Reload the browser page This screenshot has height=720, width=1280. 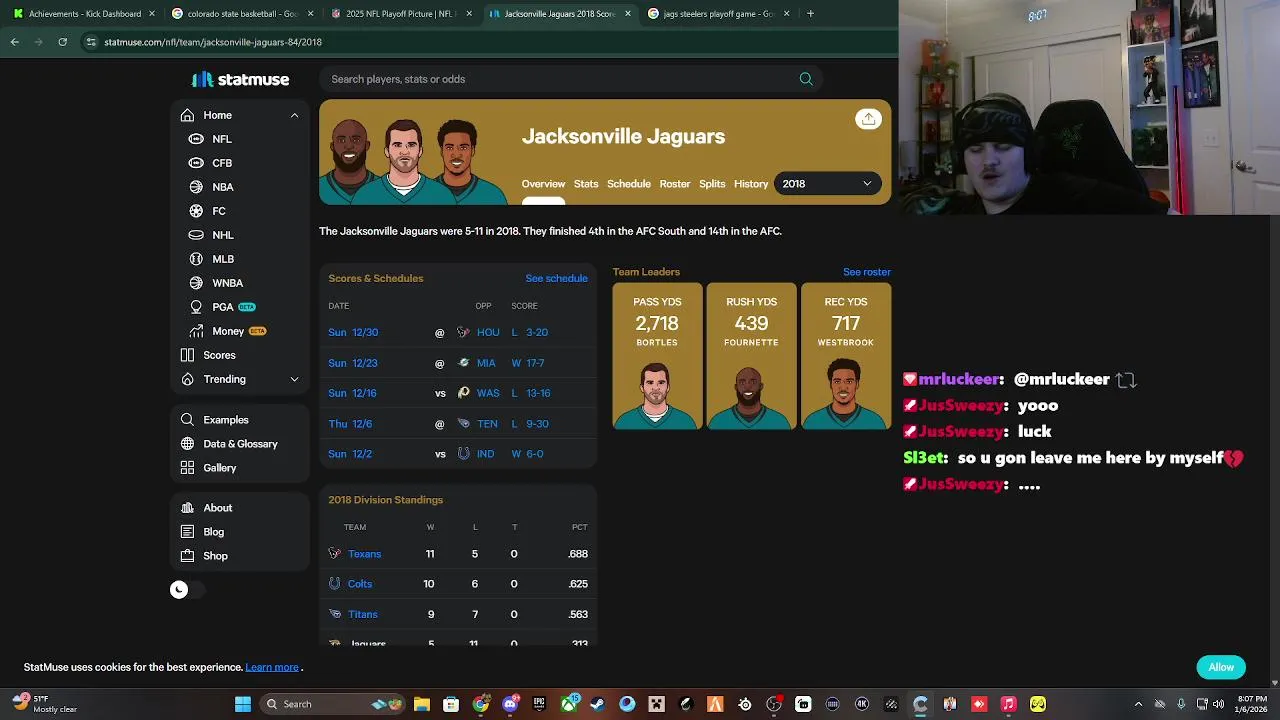click(x=62, y=42)
